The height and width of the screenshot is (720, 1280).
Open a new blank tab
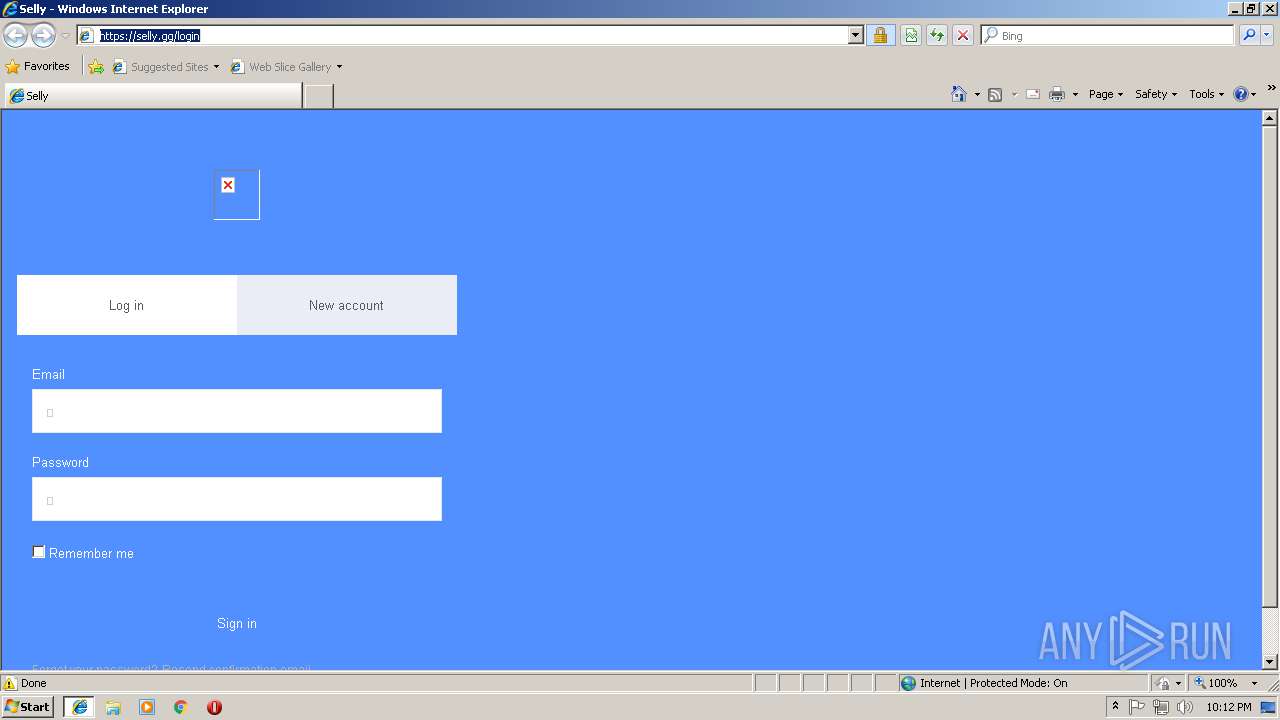(318, 96)
